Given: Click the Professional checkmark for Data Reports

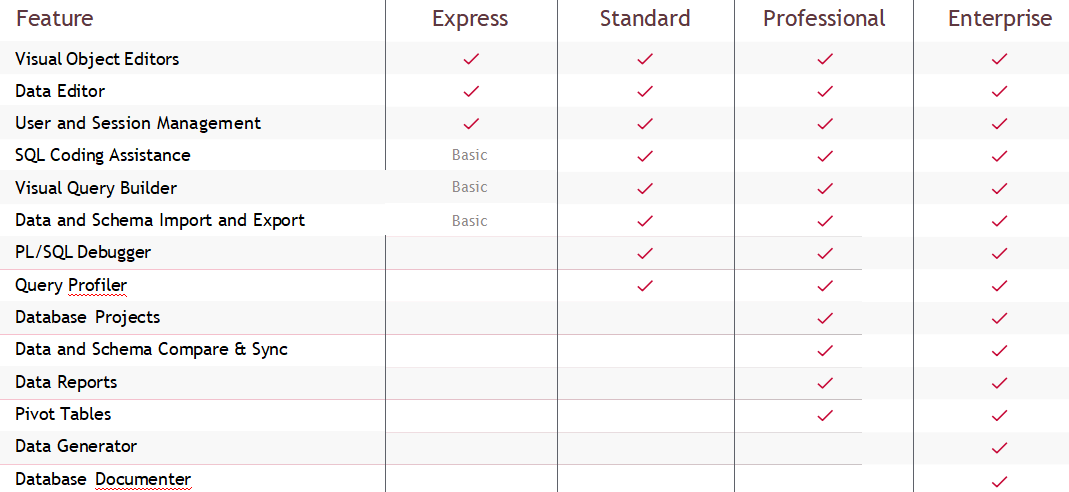Looking at the screenshot, I should [825, 383].
